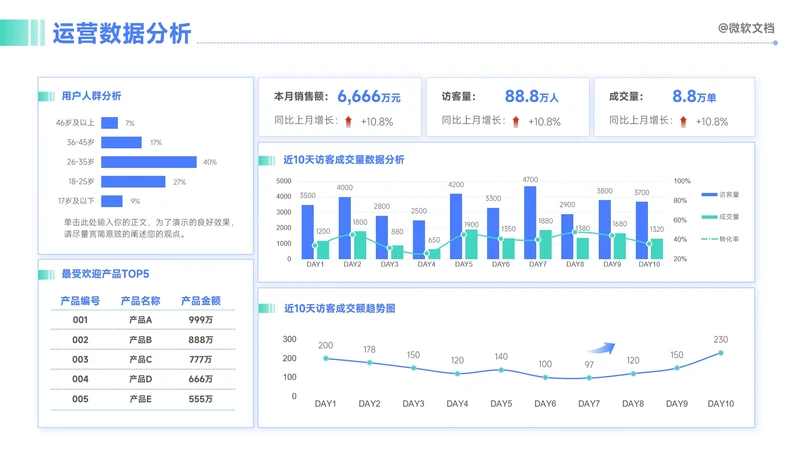This screenshot has width=800, height=450.
Task: Click the blue upward trend arrow in trend chart
Action: click(600, 348)
